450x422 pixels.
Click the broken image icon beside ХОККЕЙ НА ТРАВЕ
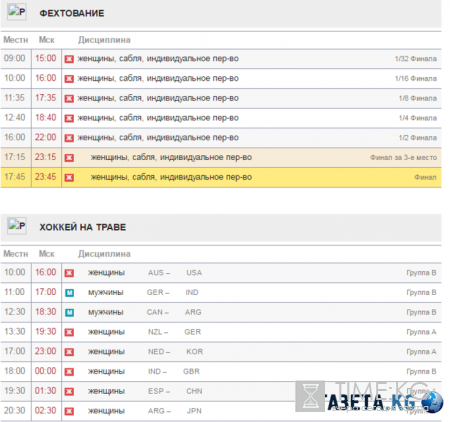(17, 226)
